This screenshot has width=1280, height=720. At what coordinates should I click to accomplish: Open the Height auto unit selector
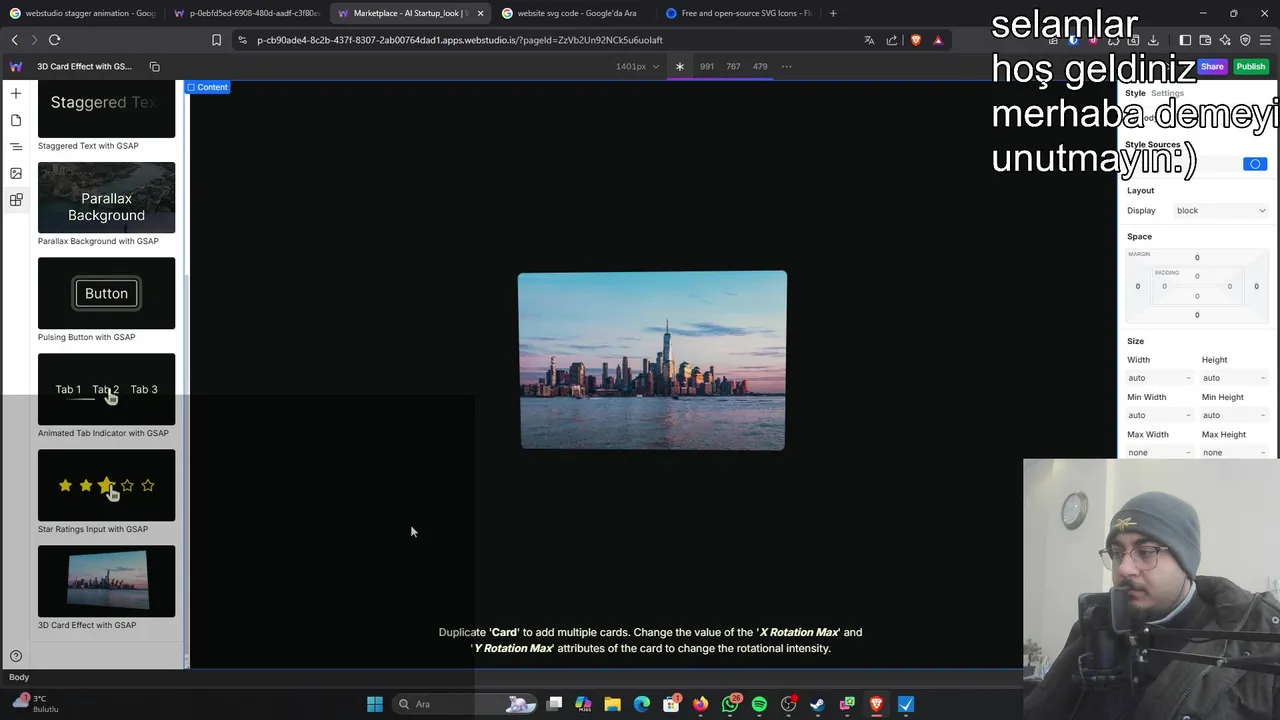point(1263,378)
